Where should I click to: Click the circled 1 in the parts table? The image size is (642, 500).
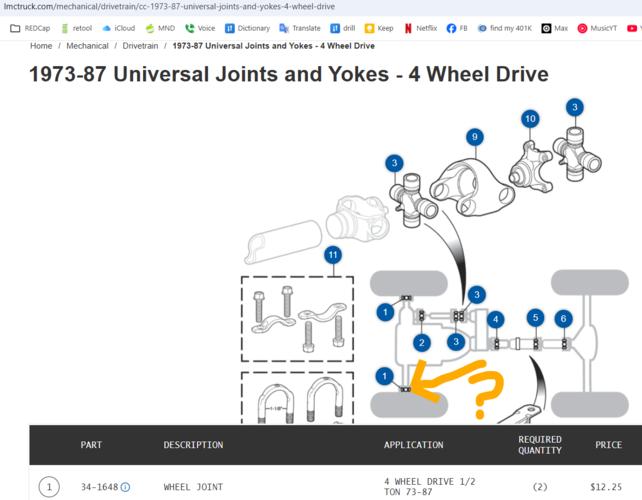[49, 487]
